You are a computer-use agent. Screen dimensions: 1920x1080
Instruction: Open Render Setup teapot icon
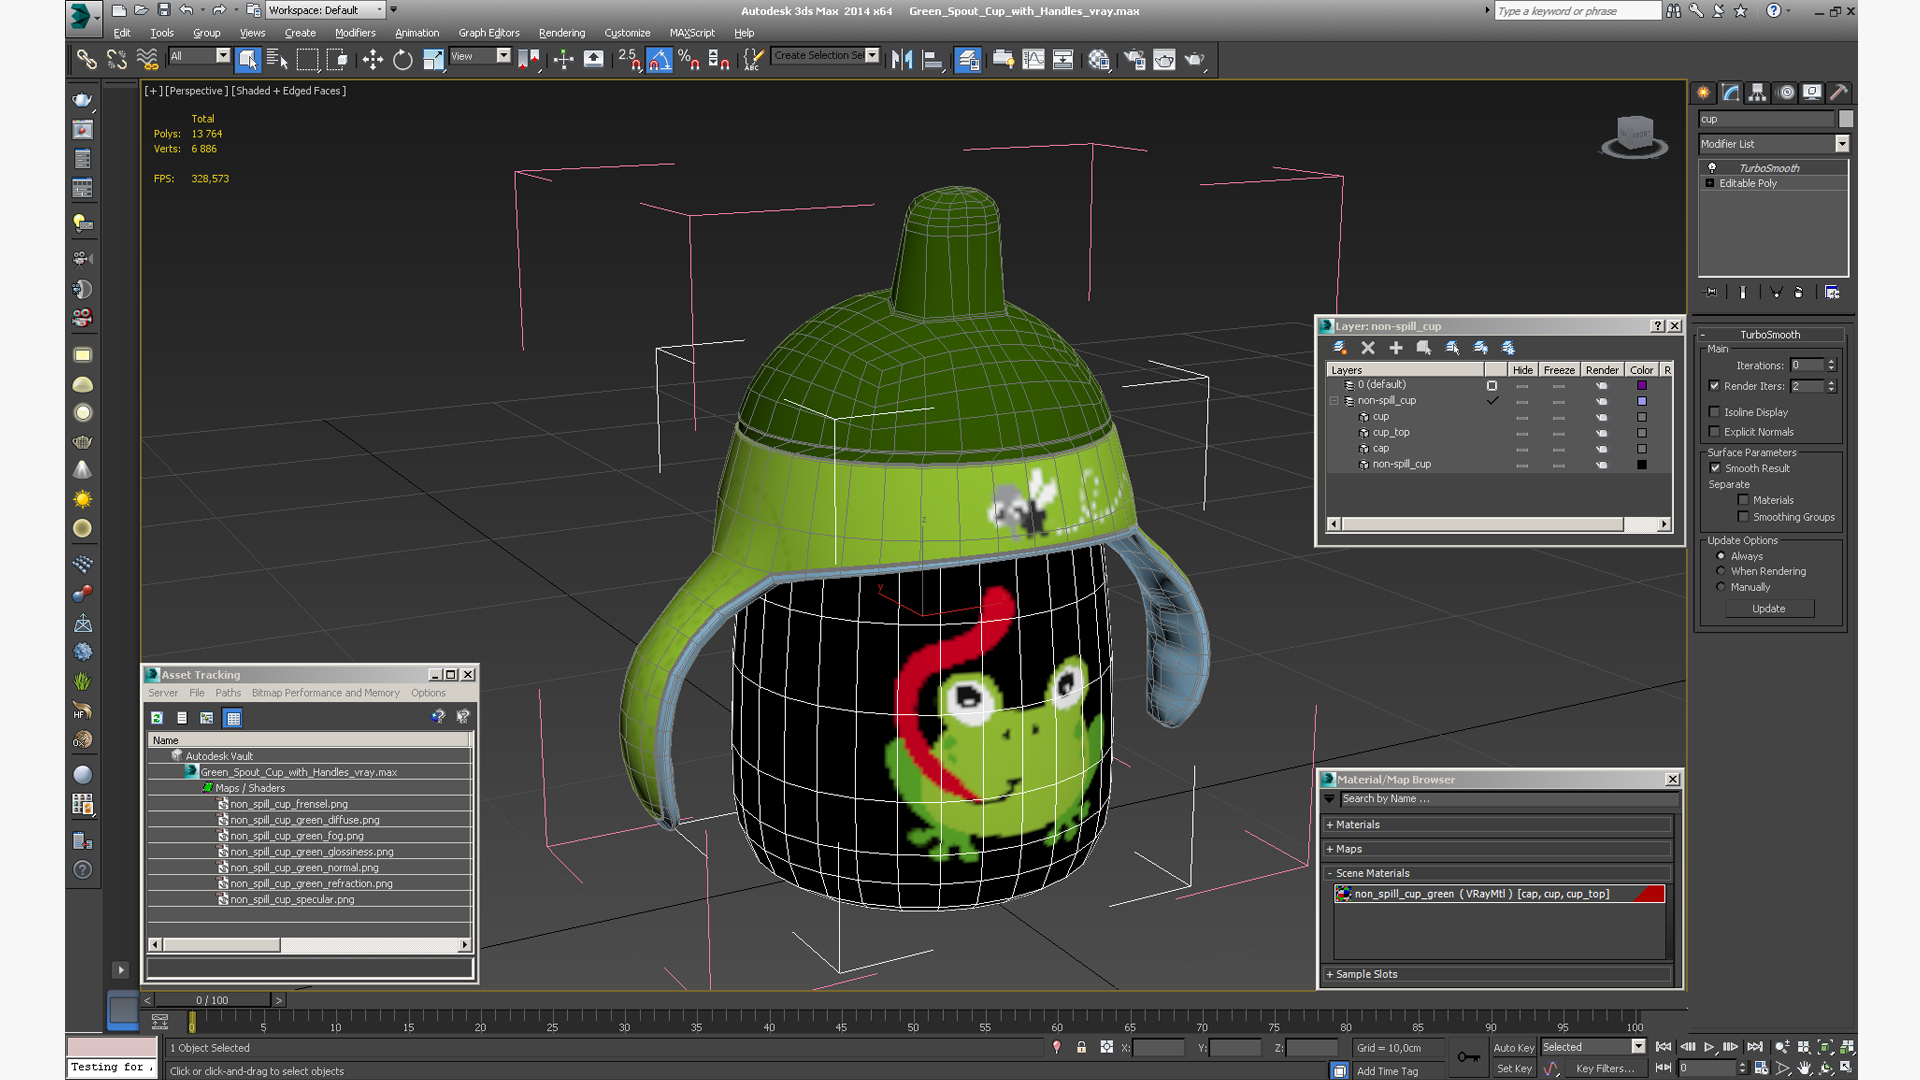click(1134, 60)
